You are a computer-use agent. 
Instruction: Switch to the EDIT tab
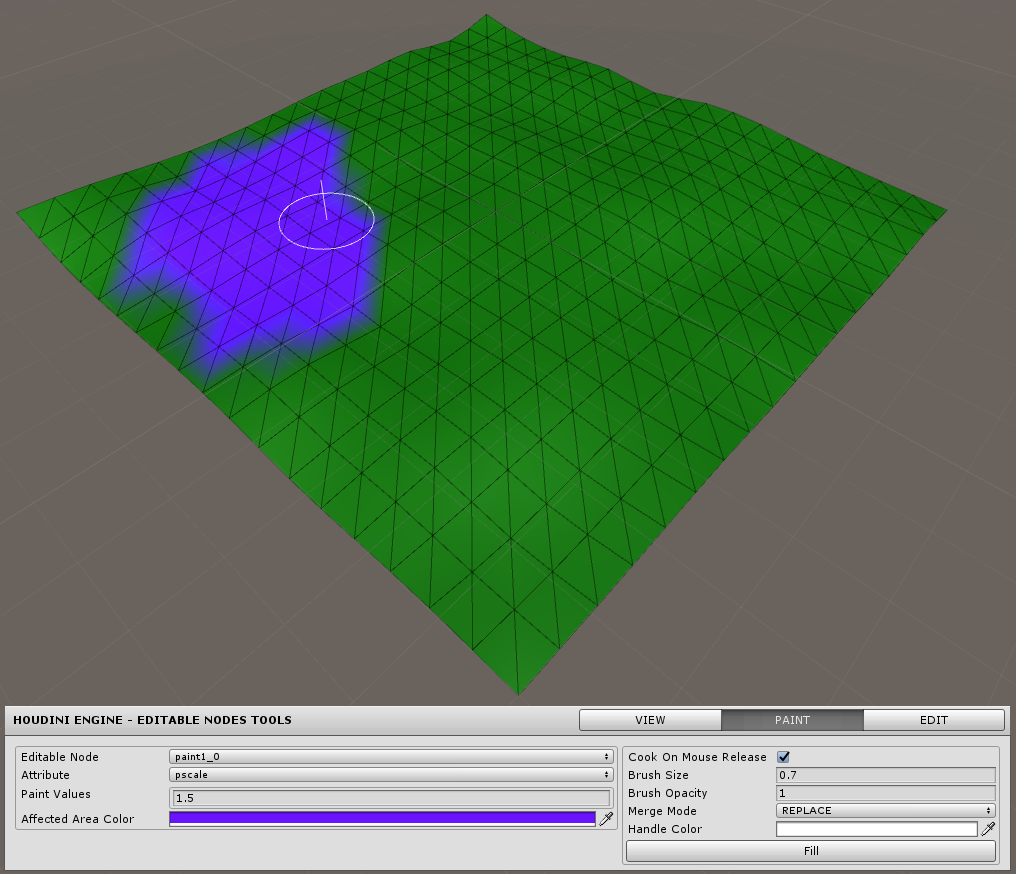coord(933,720)
